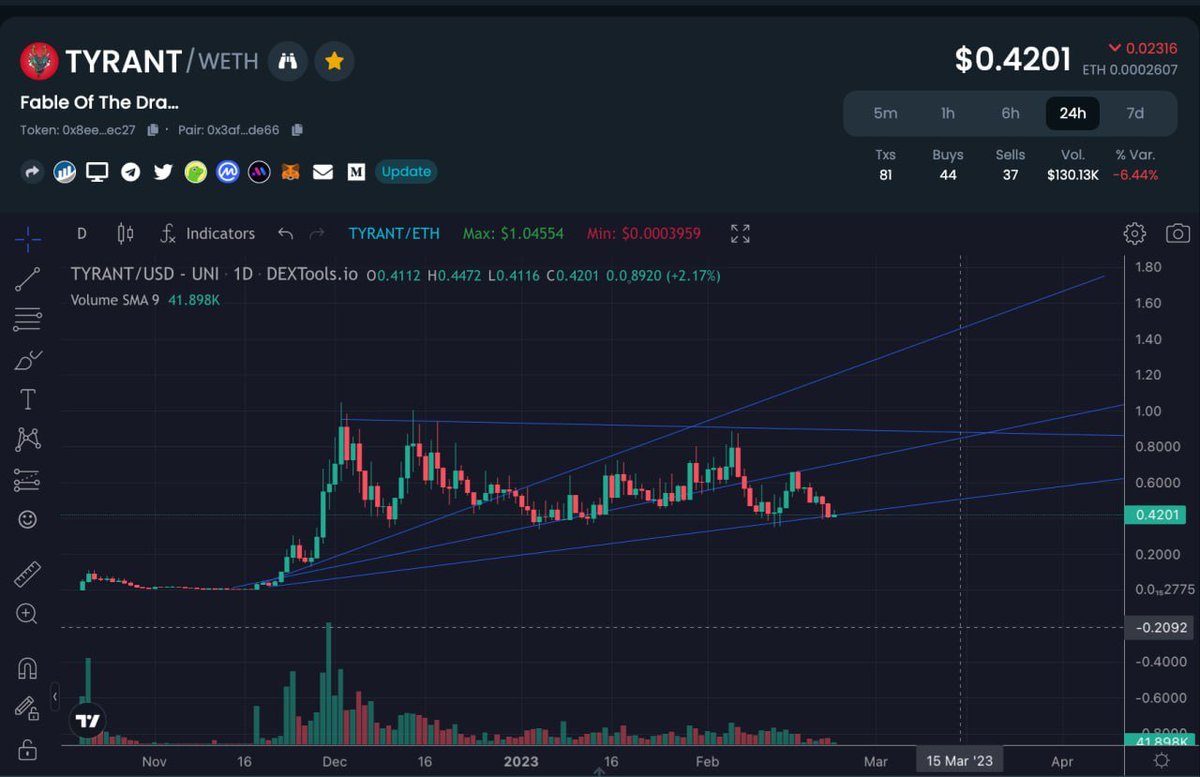Click the email envelope icon
Viewport: 1200px width, 777px height.
[x=322, y=172]
